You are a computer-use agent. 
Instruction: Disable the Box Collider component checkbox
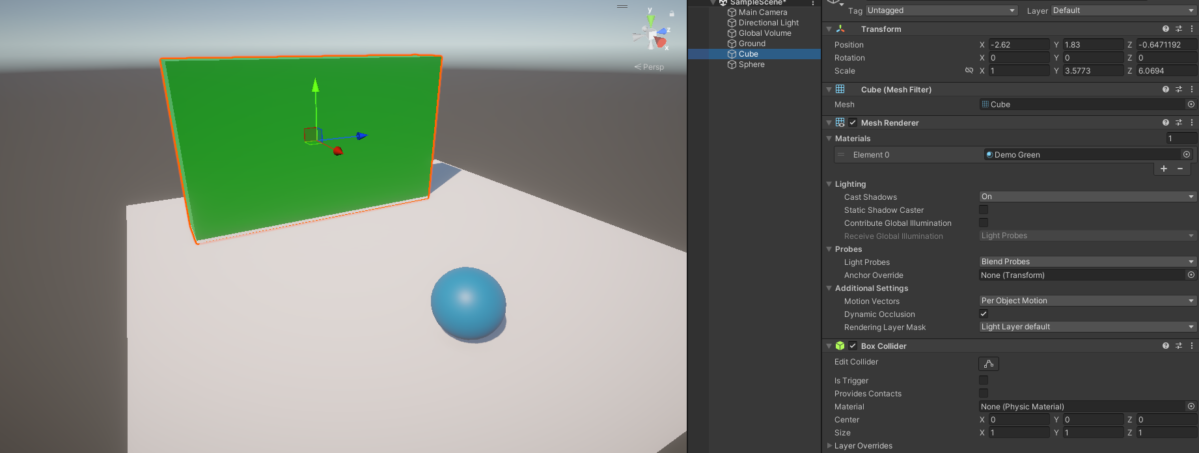point(853,346)
